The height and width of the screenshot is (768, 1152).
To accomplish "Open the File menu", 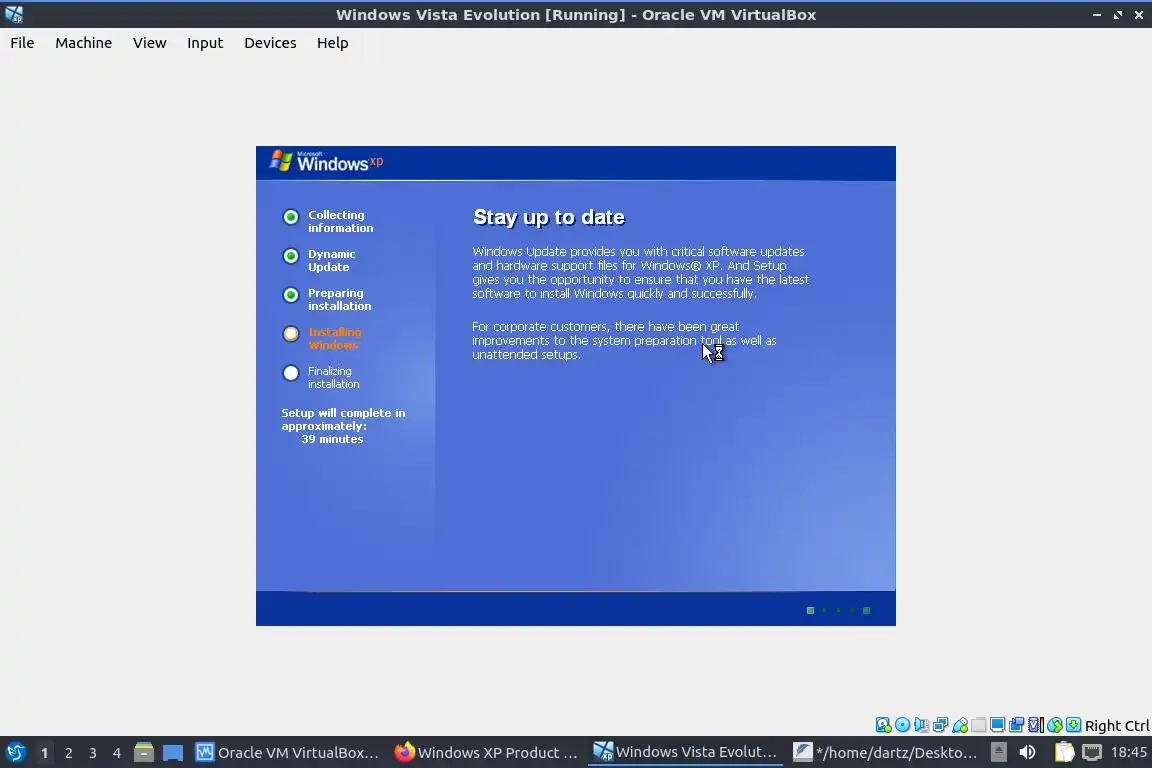I will pyautogui.click(x=22, y=43).
